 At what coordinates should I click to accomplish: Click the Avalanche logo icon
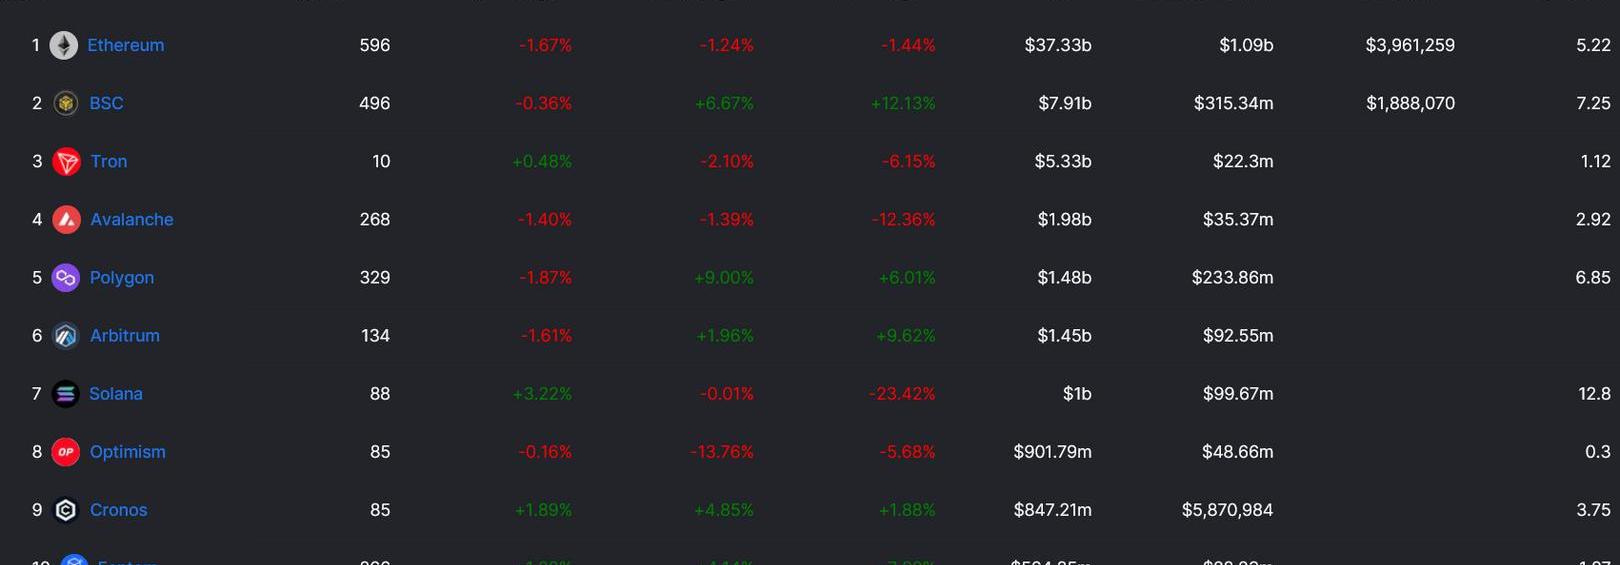coord(66,219)
